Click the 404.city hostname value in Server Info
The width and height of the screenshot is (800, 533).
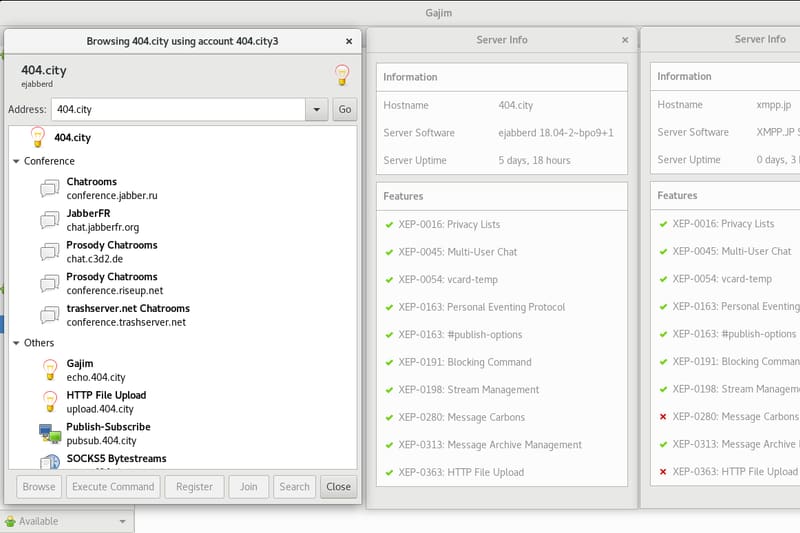[x=515, y=106]
